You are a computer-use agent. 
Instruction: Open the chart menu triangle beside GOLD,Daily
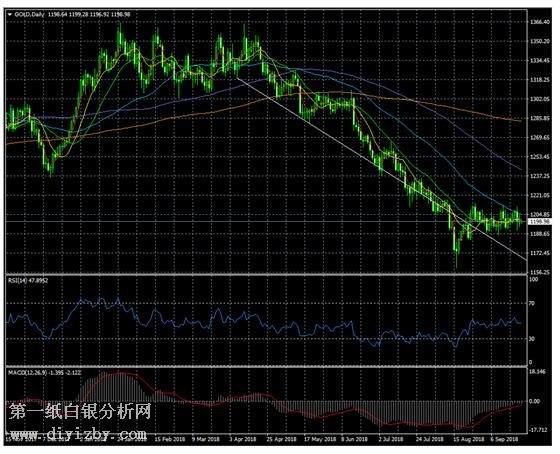[x=10, y=15]
